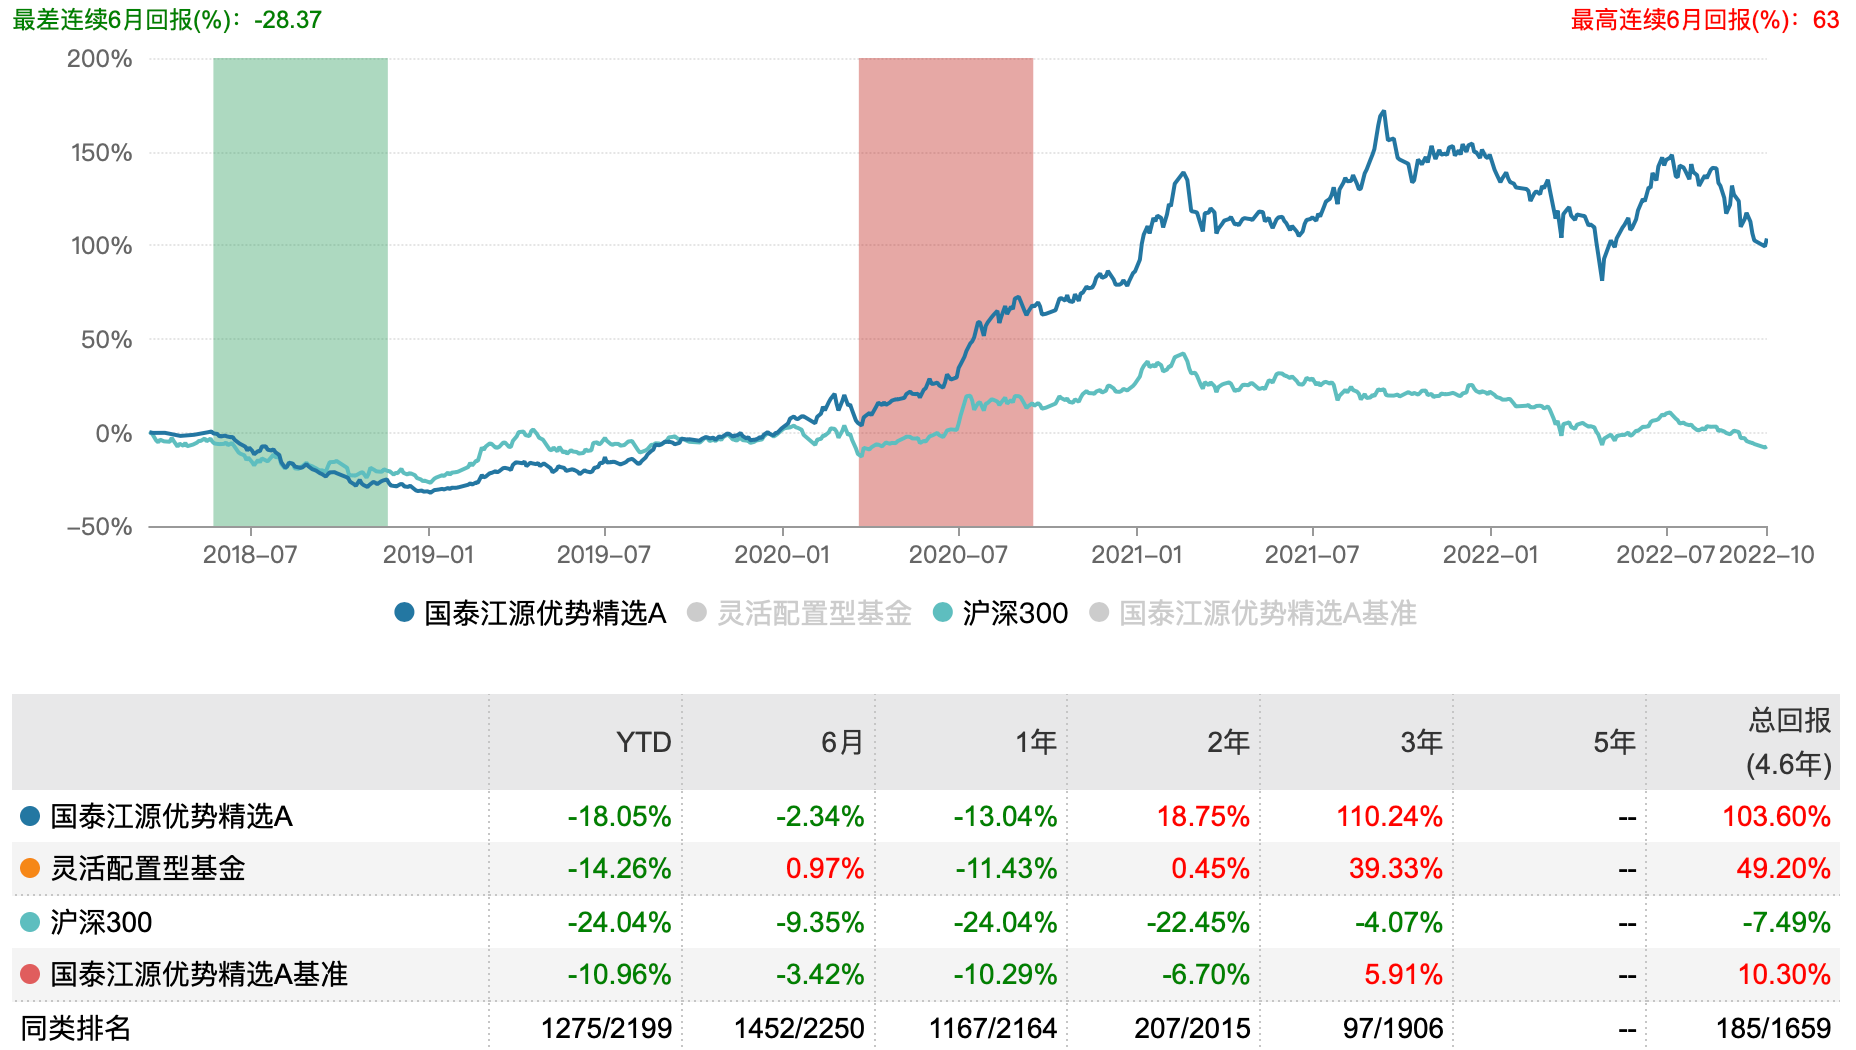The image size is (1856, 1050).
Task: Click the 总回报 (4.6年) column header
Action: coord(1789,742)
